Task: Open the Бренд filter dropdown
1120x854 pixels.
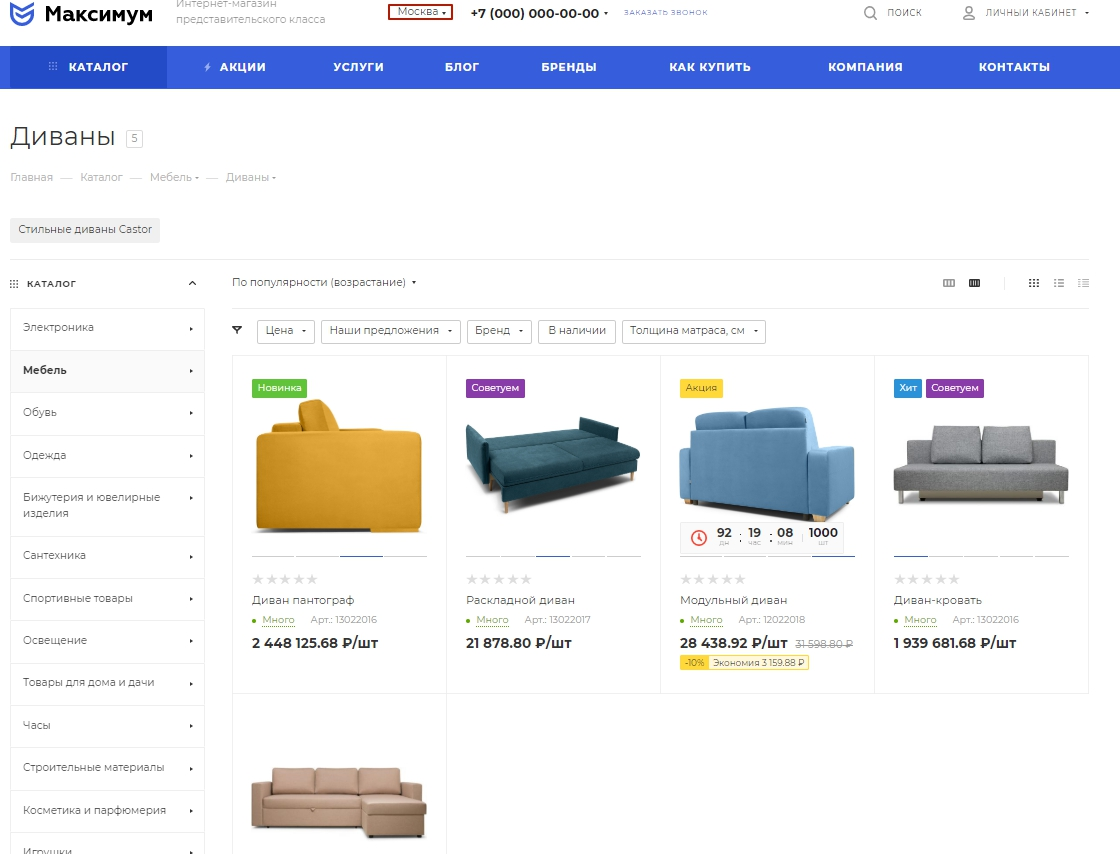Action: pyautogui.click(x=499, y=331)
